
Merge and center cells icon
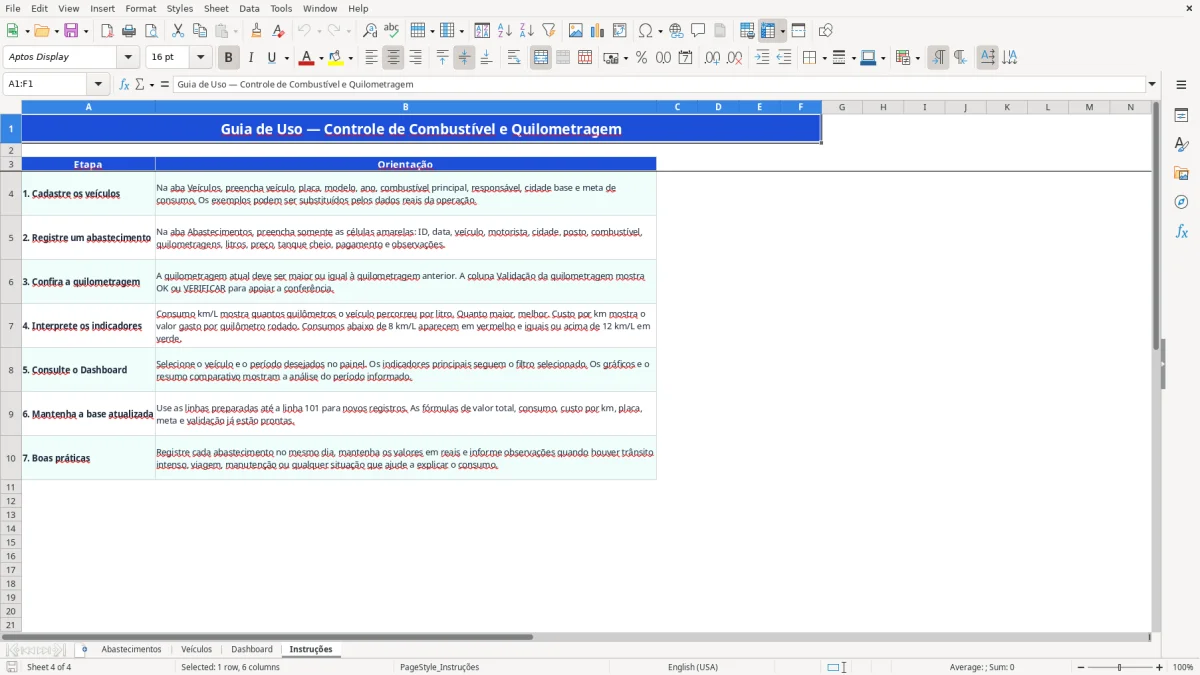click(541, 58)
